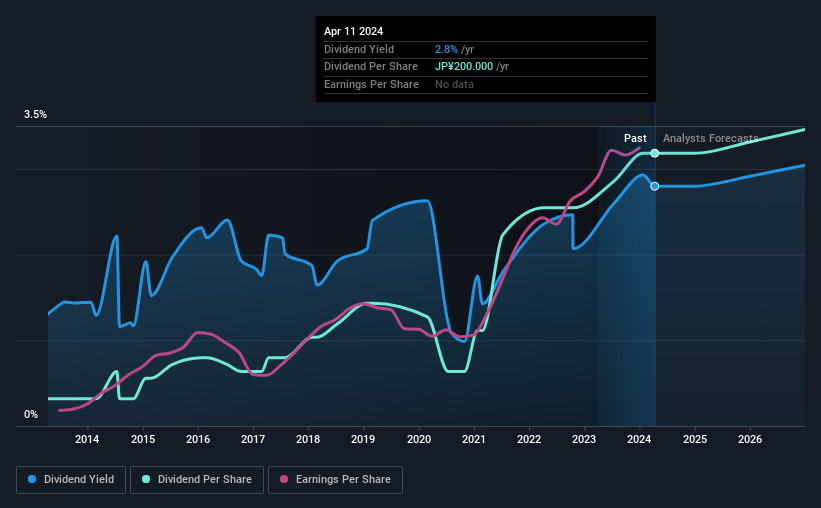Click the 'Analysts Forecasts' label
This screenshot has width=821, height=508.
(x=711, y=138)
